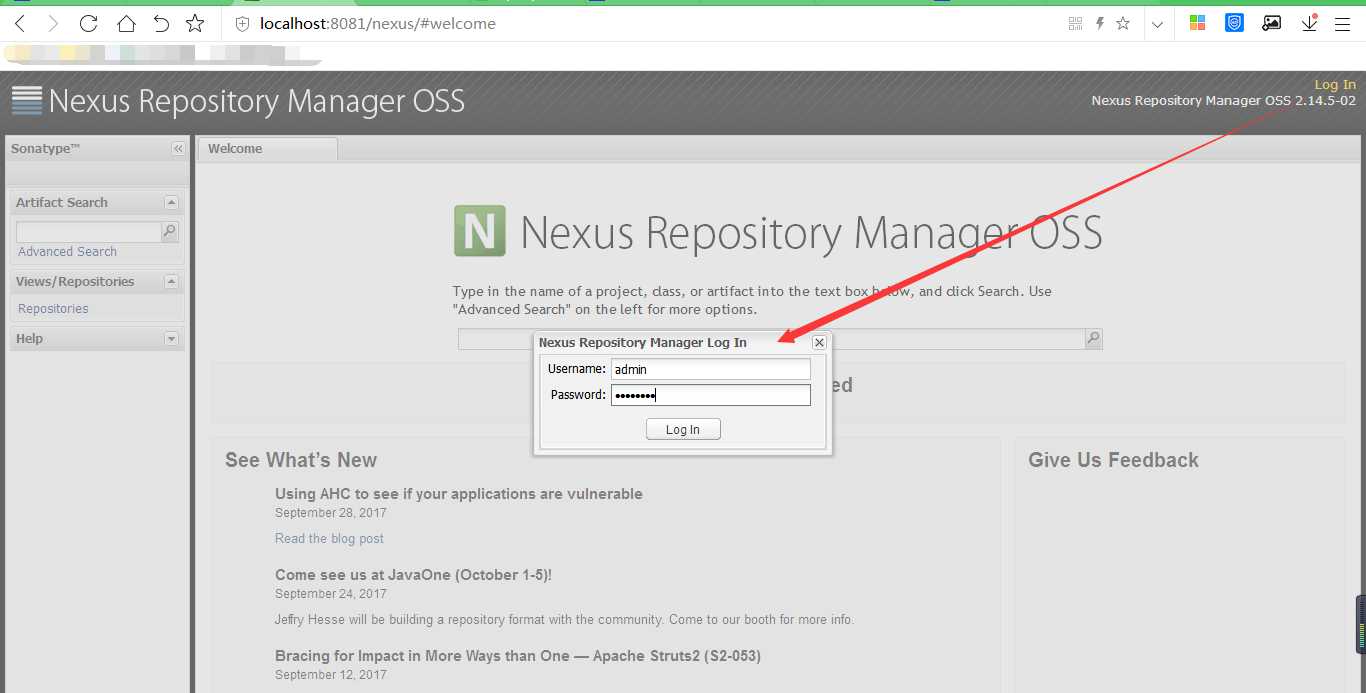
Task: Click the Username field
Action: click(711, 370)
